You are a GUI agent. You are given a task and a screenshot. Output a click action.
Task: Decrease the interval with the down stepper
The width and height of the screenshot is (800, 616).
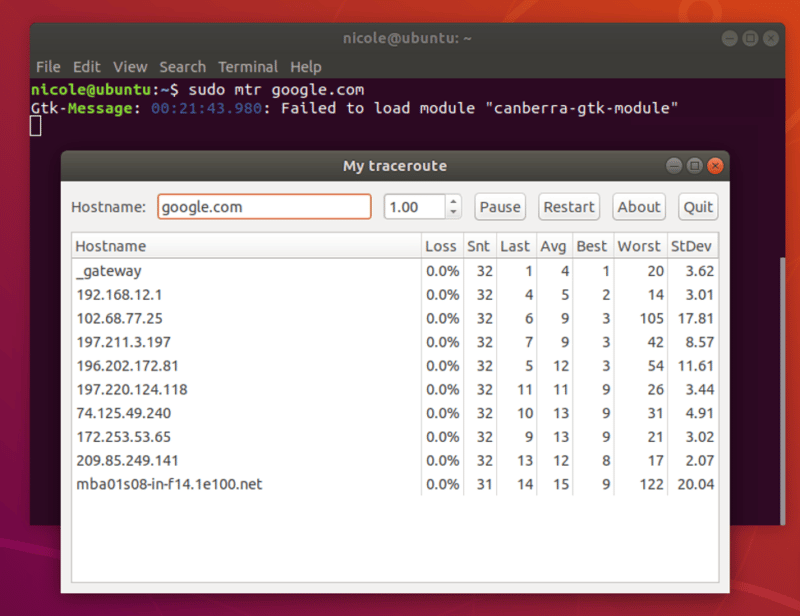click(x=454, y=212)
